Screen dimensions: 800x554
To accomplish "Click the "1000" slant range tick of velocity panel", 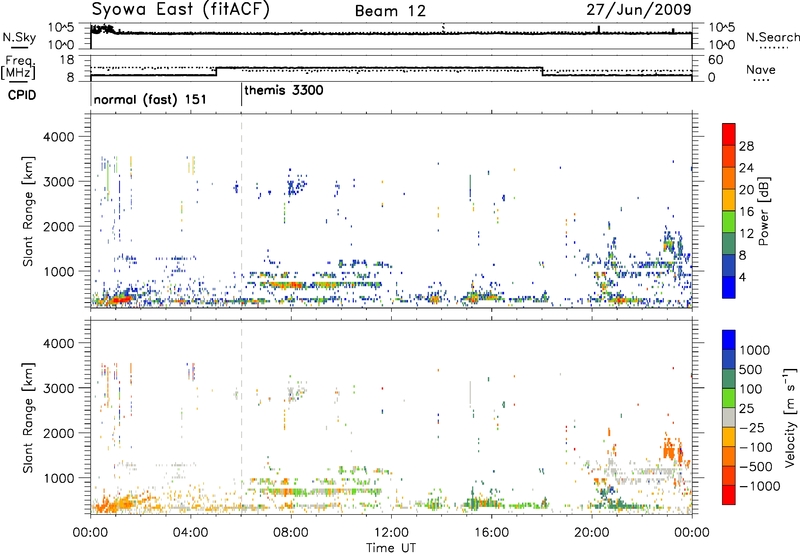I will coord(58,479).
